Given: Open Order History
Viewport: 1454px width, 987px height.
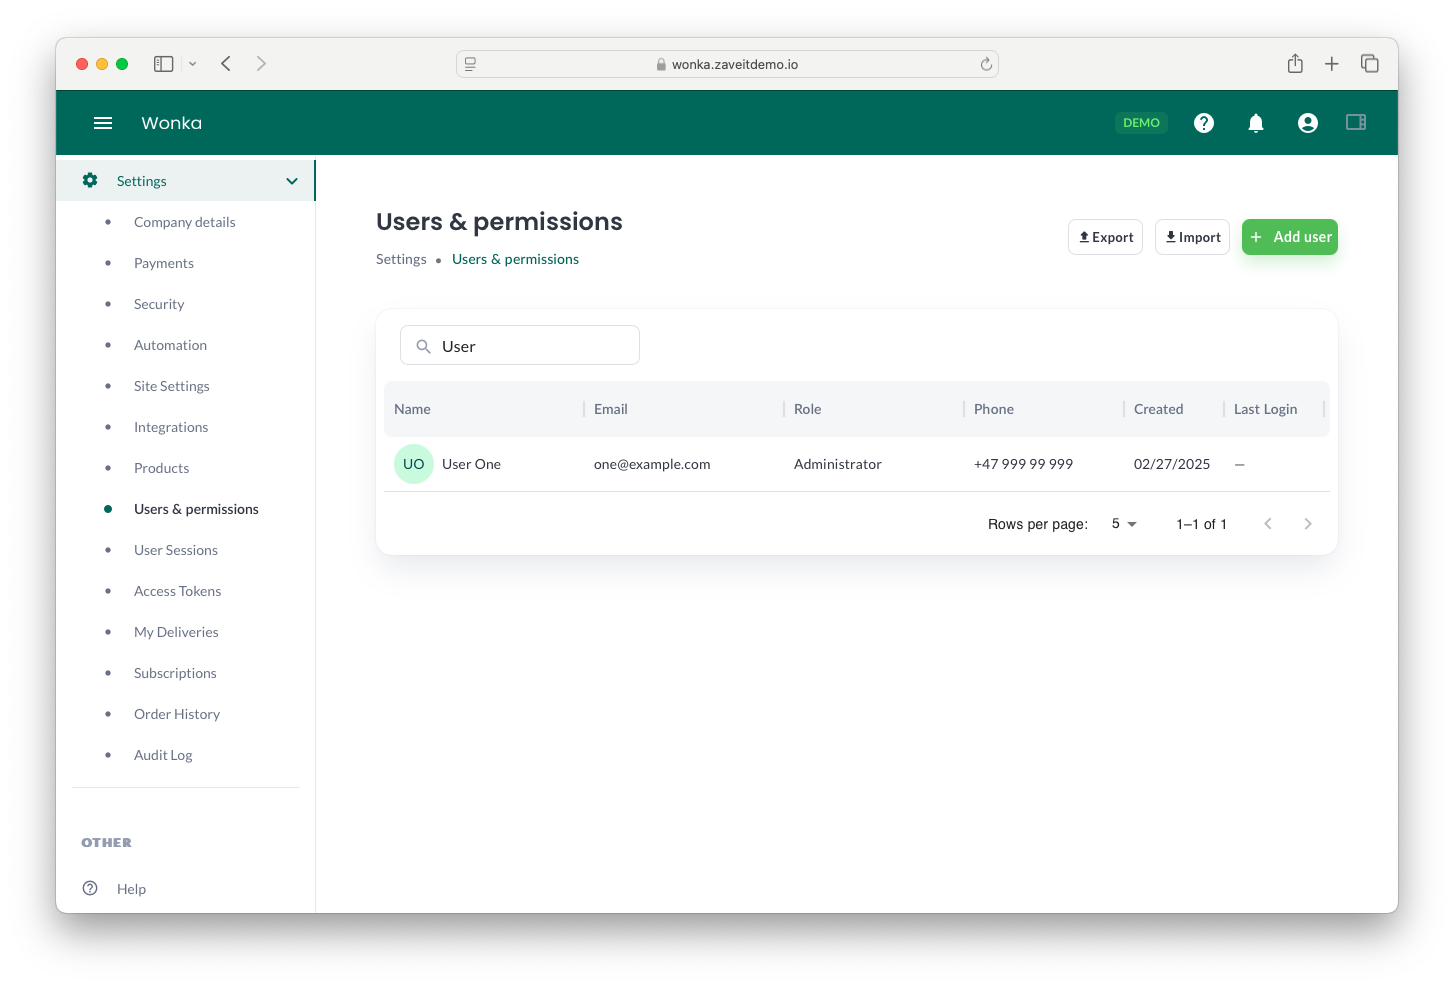Looking at the screenshot, I should point(177,714).
